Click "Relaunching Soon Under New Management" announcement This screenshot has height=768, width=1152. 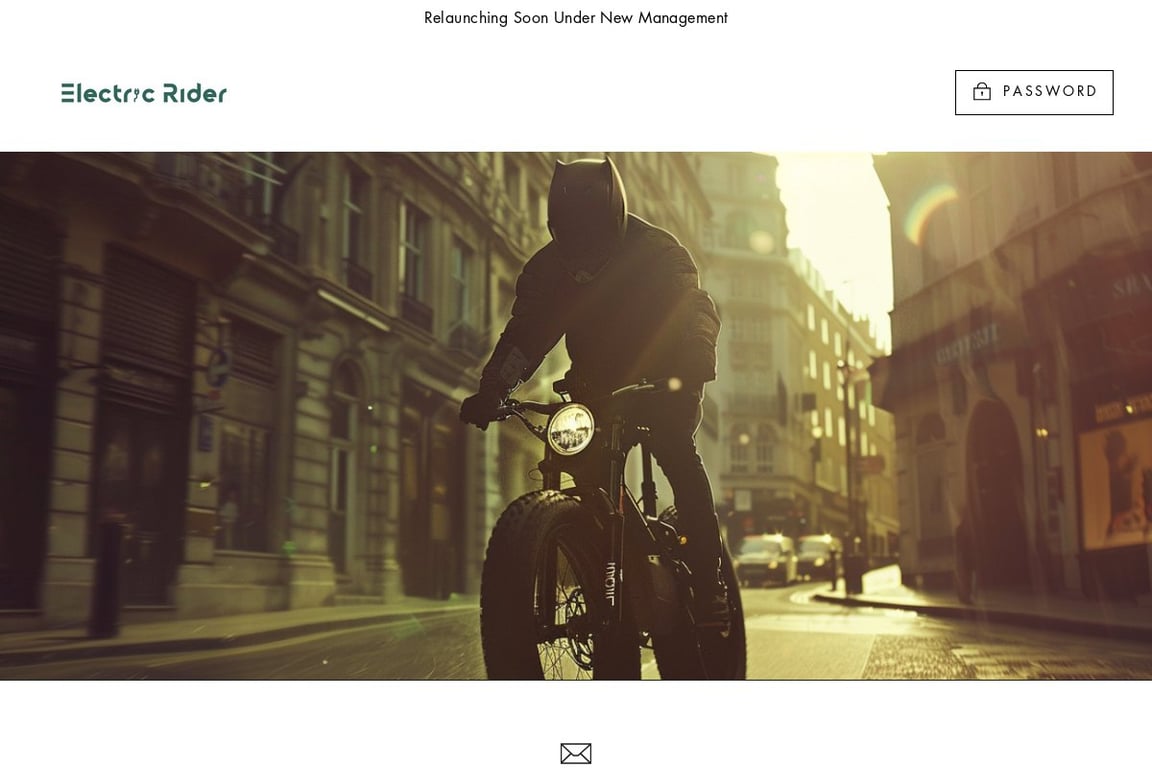pyautogui.click(x=576, y=18)
